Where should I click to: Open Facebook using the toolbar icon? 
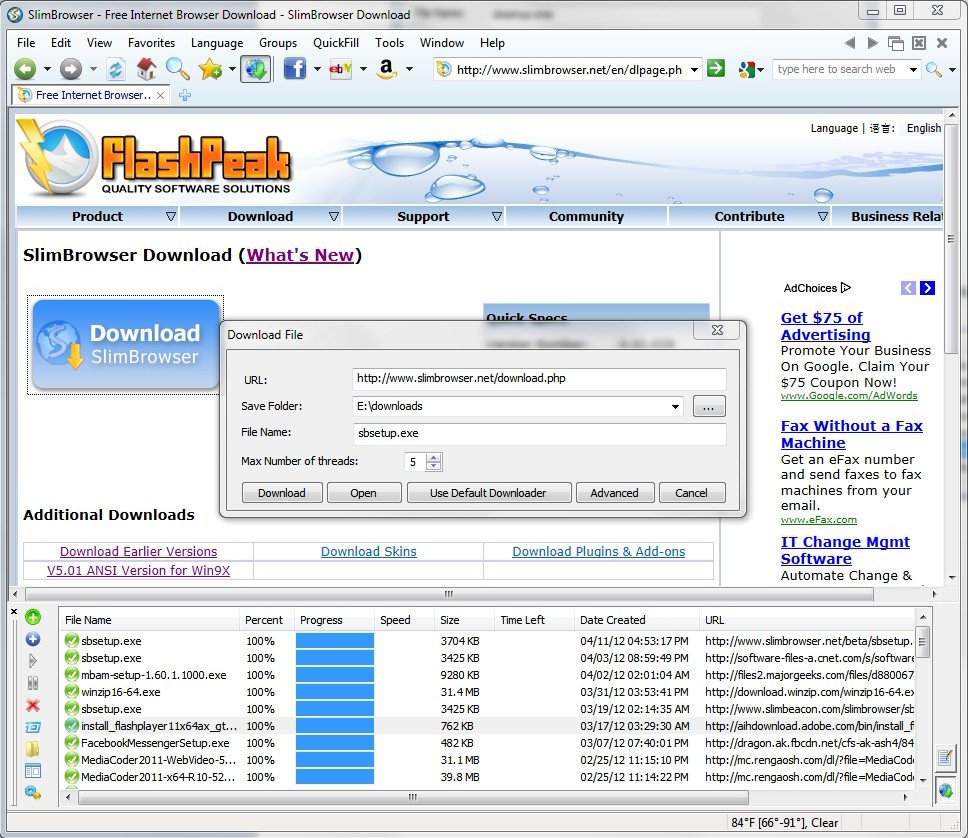[x=295, y=69]
